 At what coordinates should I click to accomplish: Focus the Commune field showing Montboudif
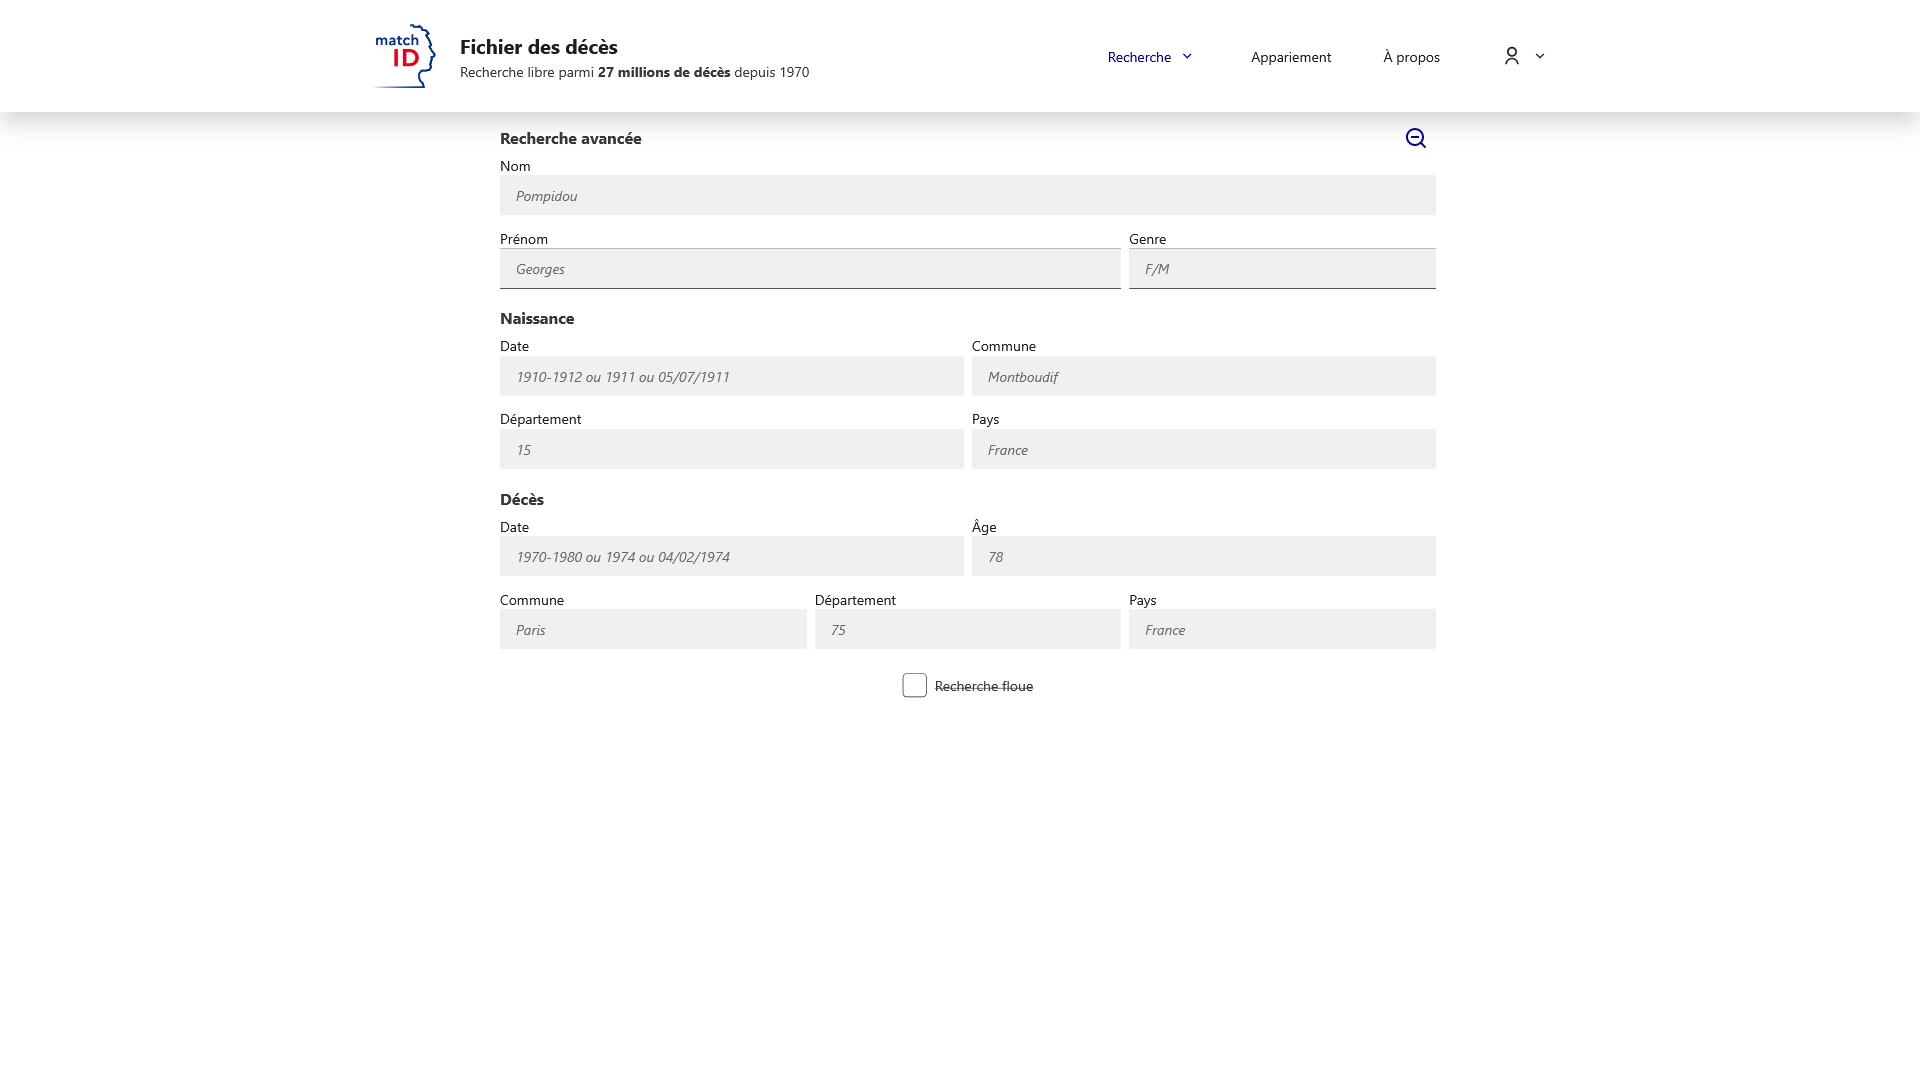tap(1203, 376)
